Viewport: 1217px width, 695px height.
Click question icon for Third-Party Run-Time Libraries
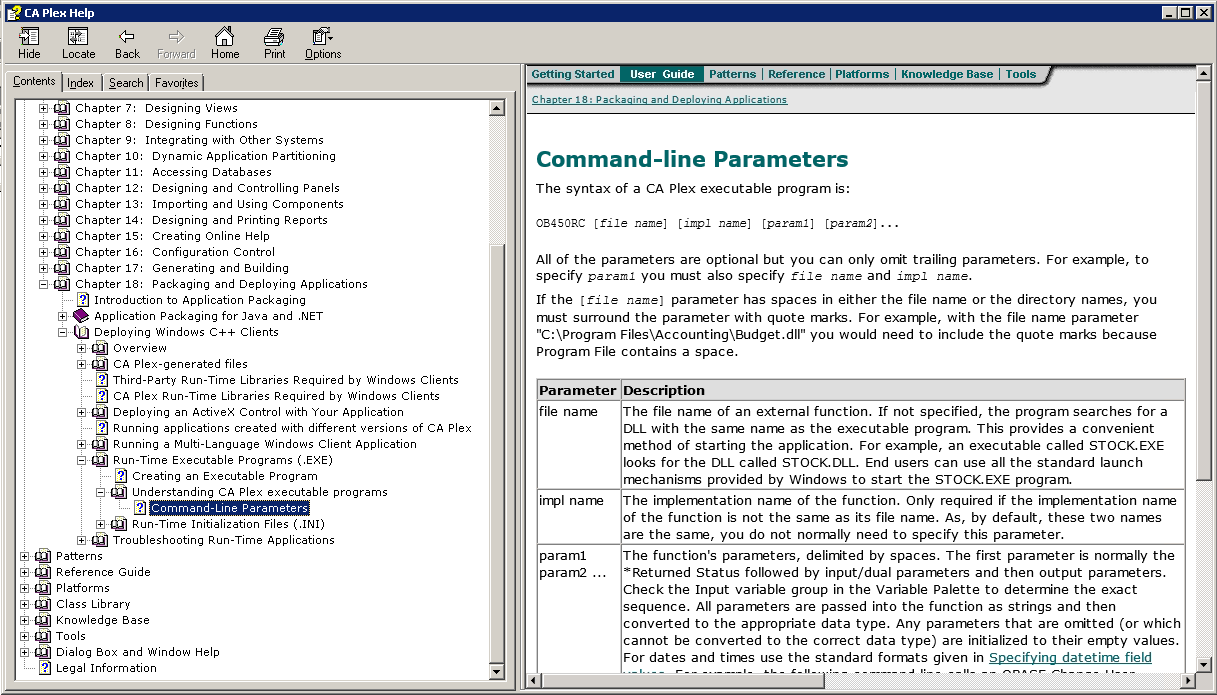tap(102, 380)
